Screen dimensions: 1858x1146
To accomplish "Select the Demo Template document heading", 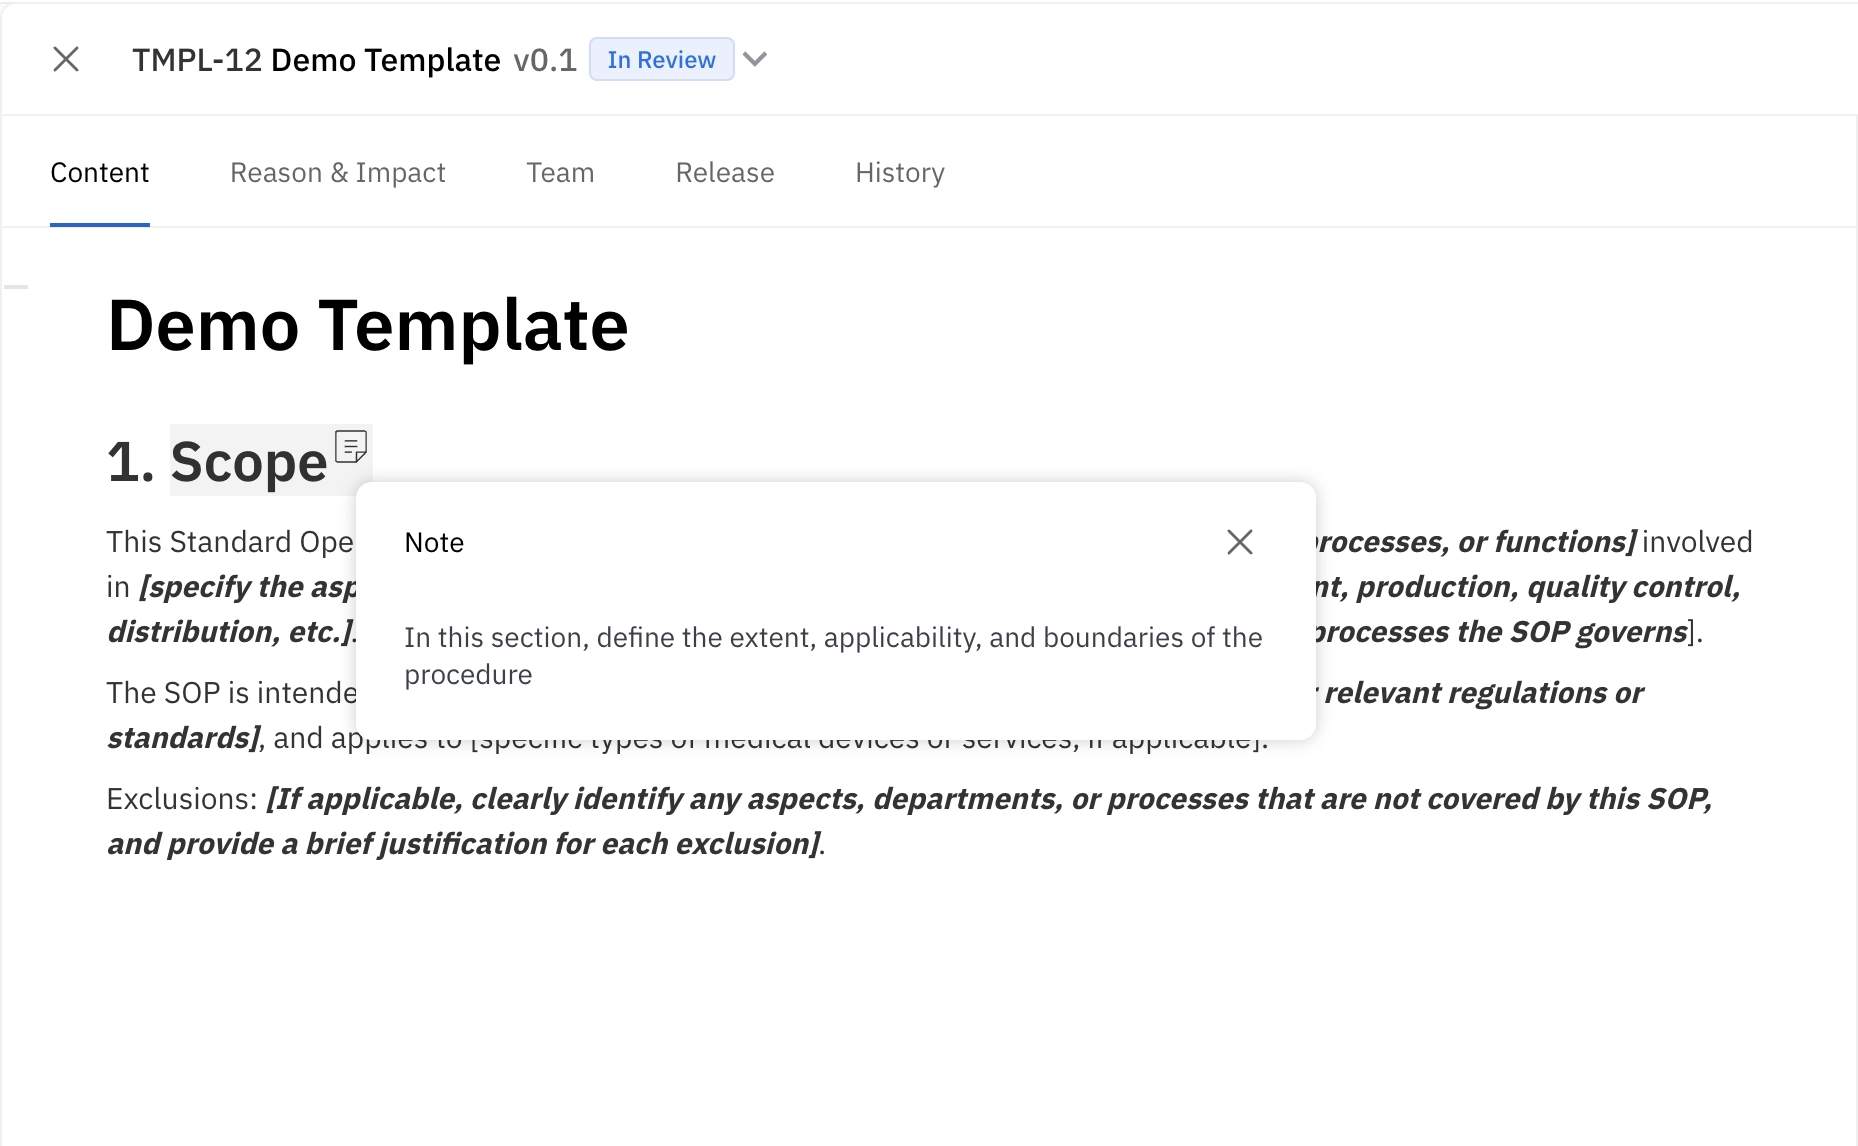I will tap(368, 324).
